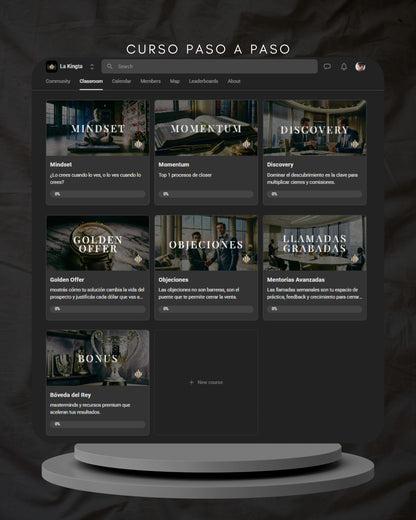Viewport: 416px width, 520px height.
Task: Open the chat messages icon
Action: [327, 66]
